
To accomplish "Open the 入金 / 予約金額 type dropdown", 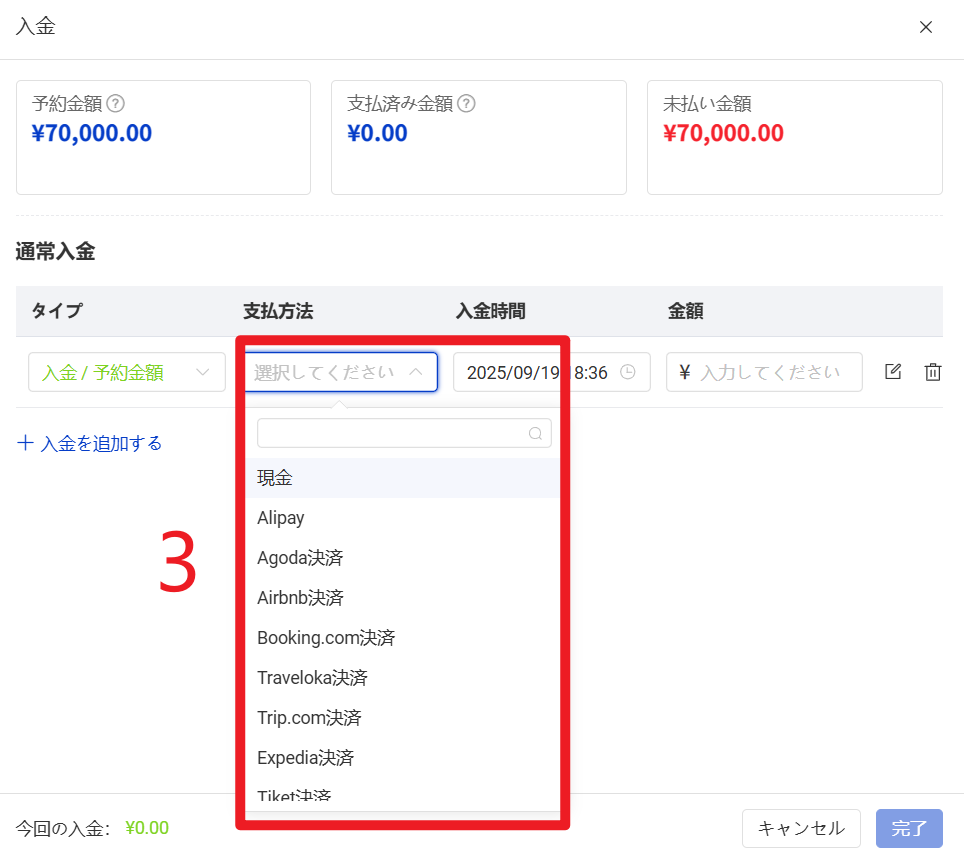I will 127,372.
